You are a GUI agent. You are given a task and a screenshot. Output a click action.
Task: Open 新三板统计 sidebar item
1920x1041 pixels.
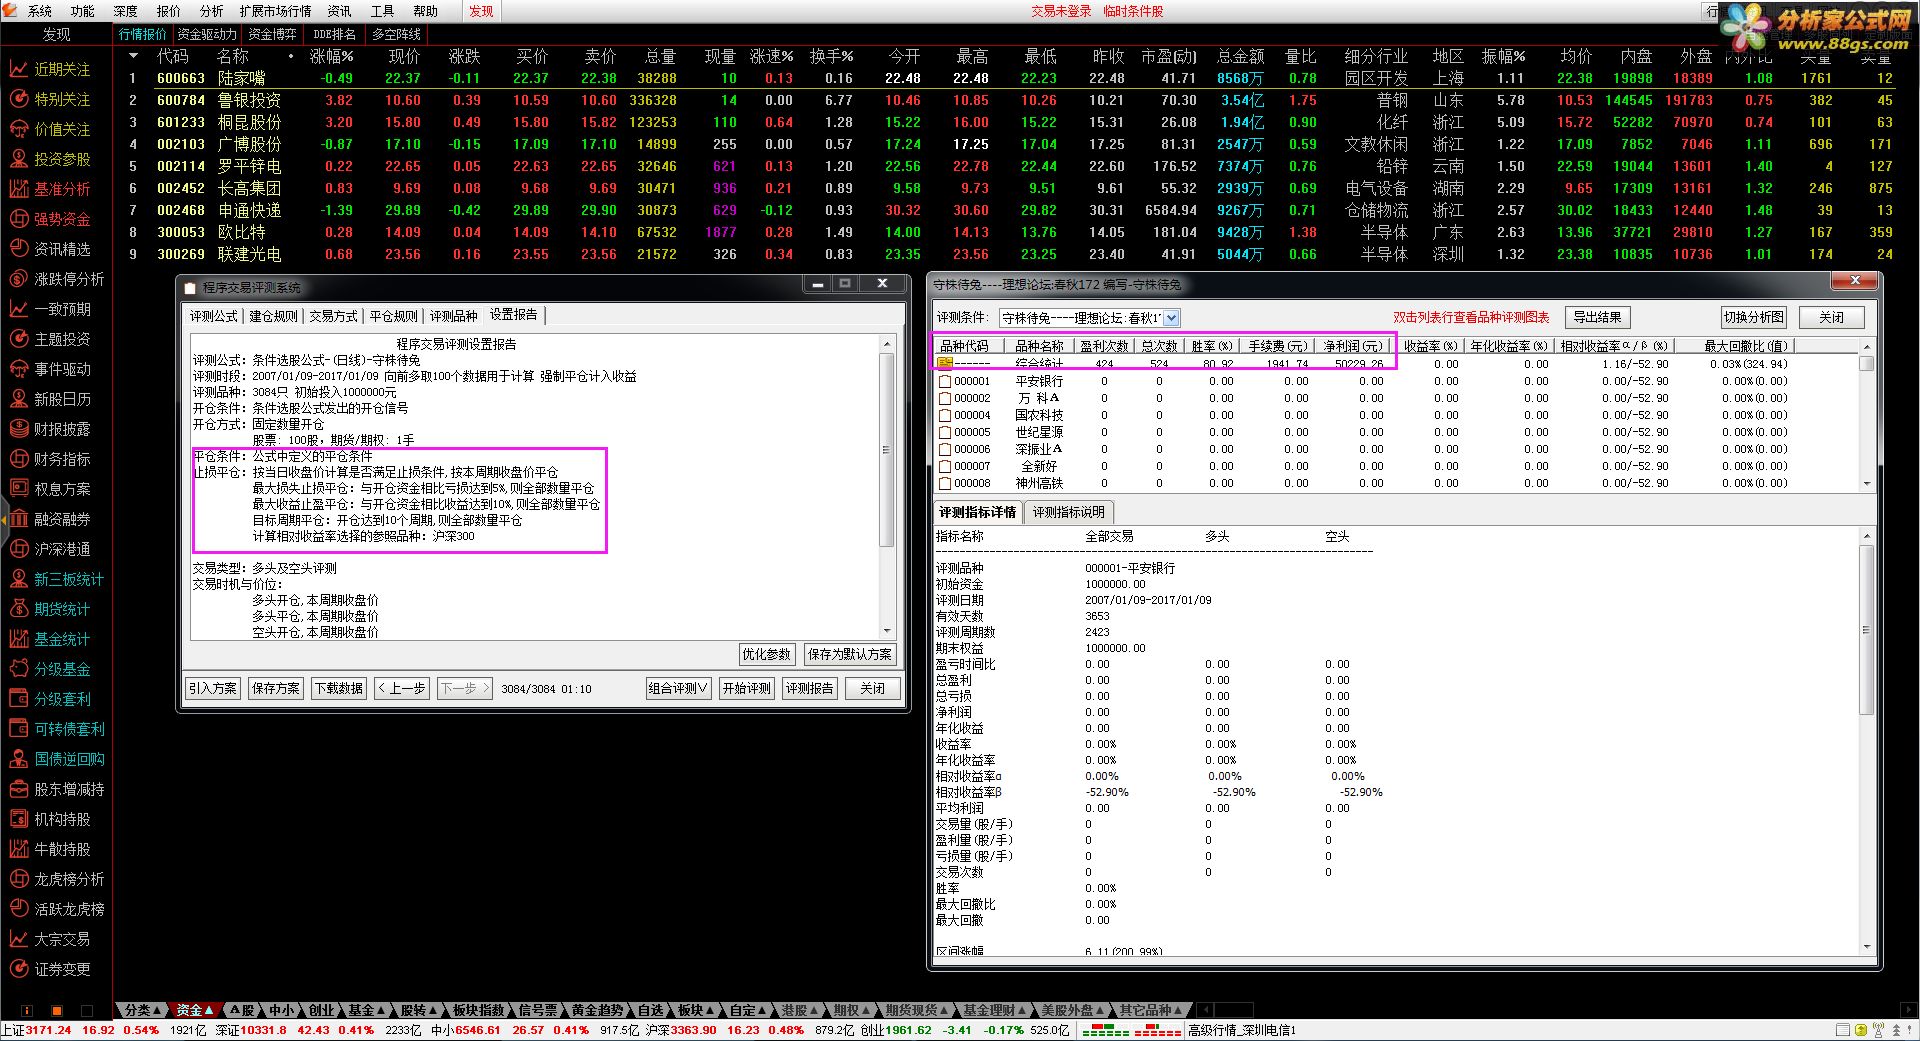(x=56, y=579)
